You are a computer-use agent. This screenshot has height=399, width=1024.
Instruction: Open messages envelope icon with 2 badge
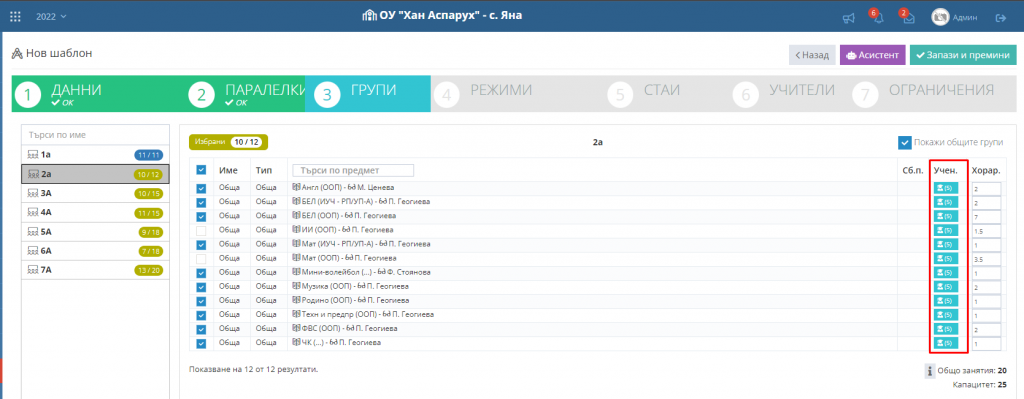pos(908,18)
